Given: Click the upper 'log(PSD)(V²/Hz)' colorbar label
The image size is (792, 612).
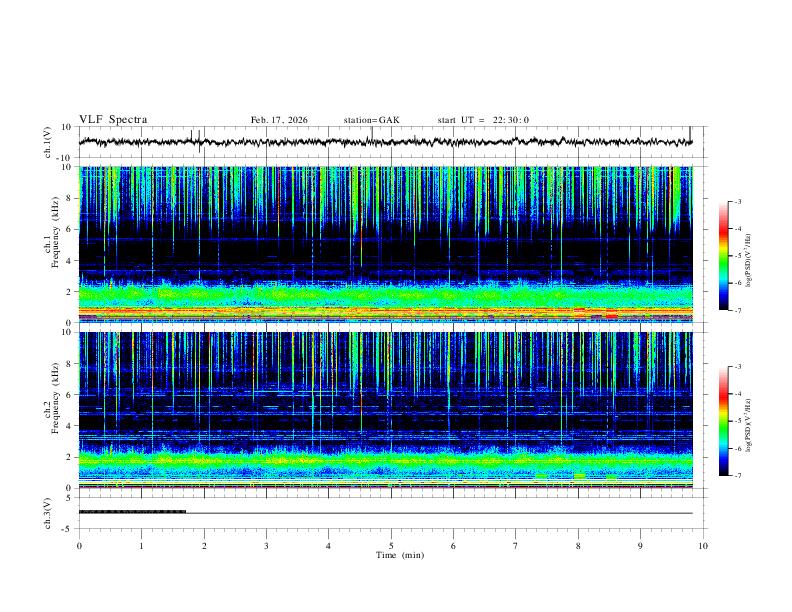Looking at the screenshot, I should point(748,261).
